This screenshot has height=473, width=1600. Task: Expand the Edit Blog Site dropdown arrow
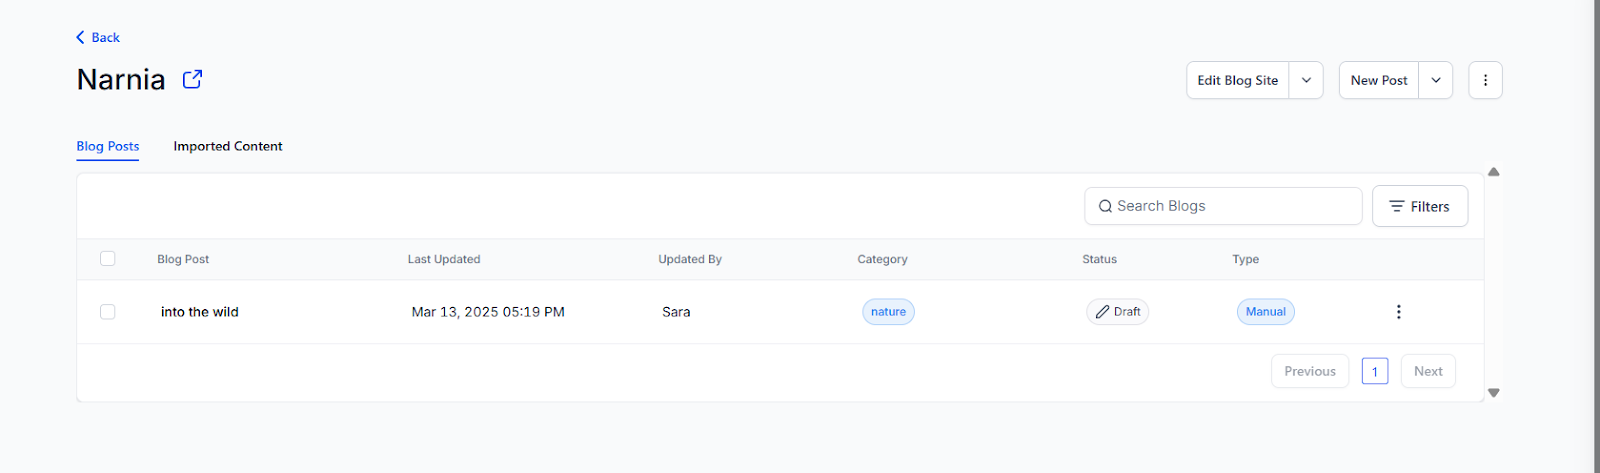point(1306,80)
